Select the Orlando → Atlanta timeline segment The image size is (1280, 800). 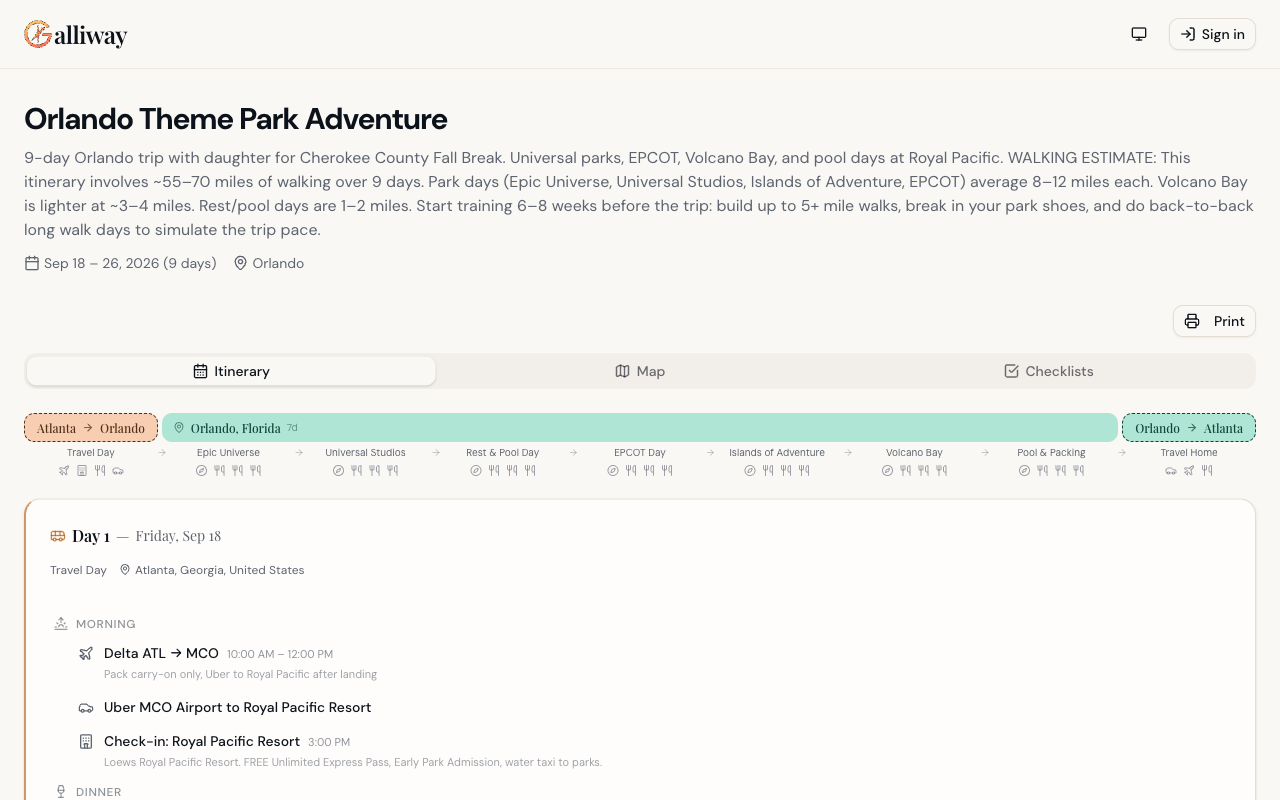click(x=1189, y=428)
